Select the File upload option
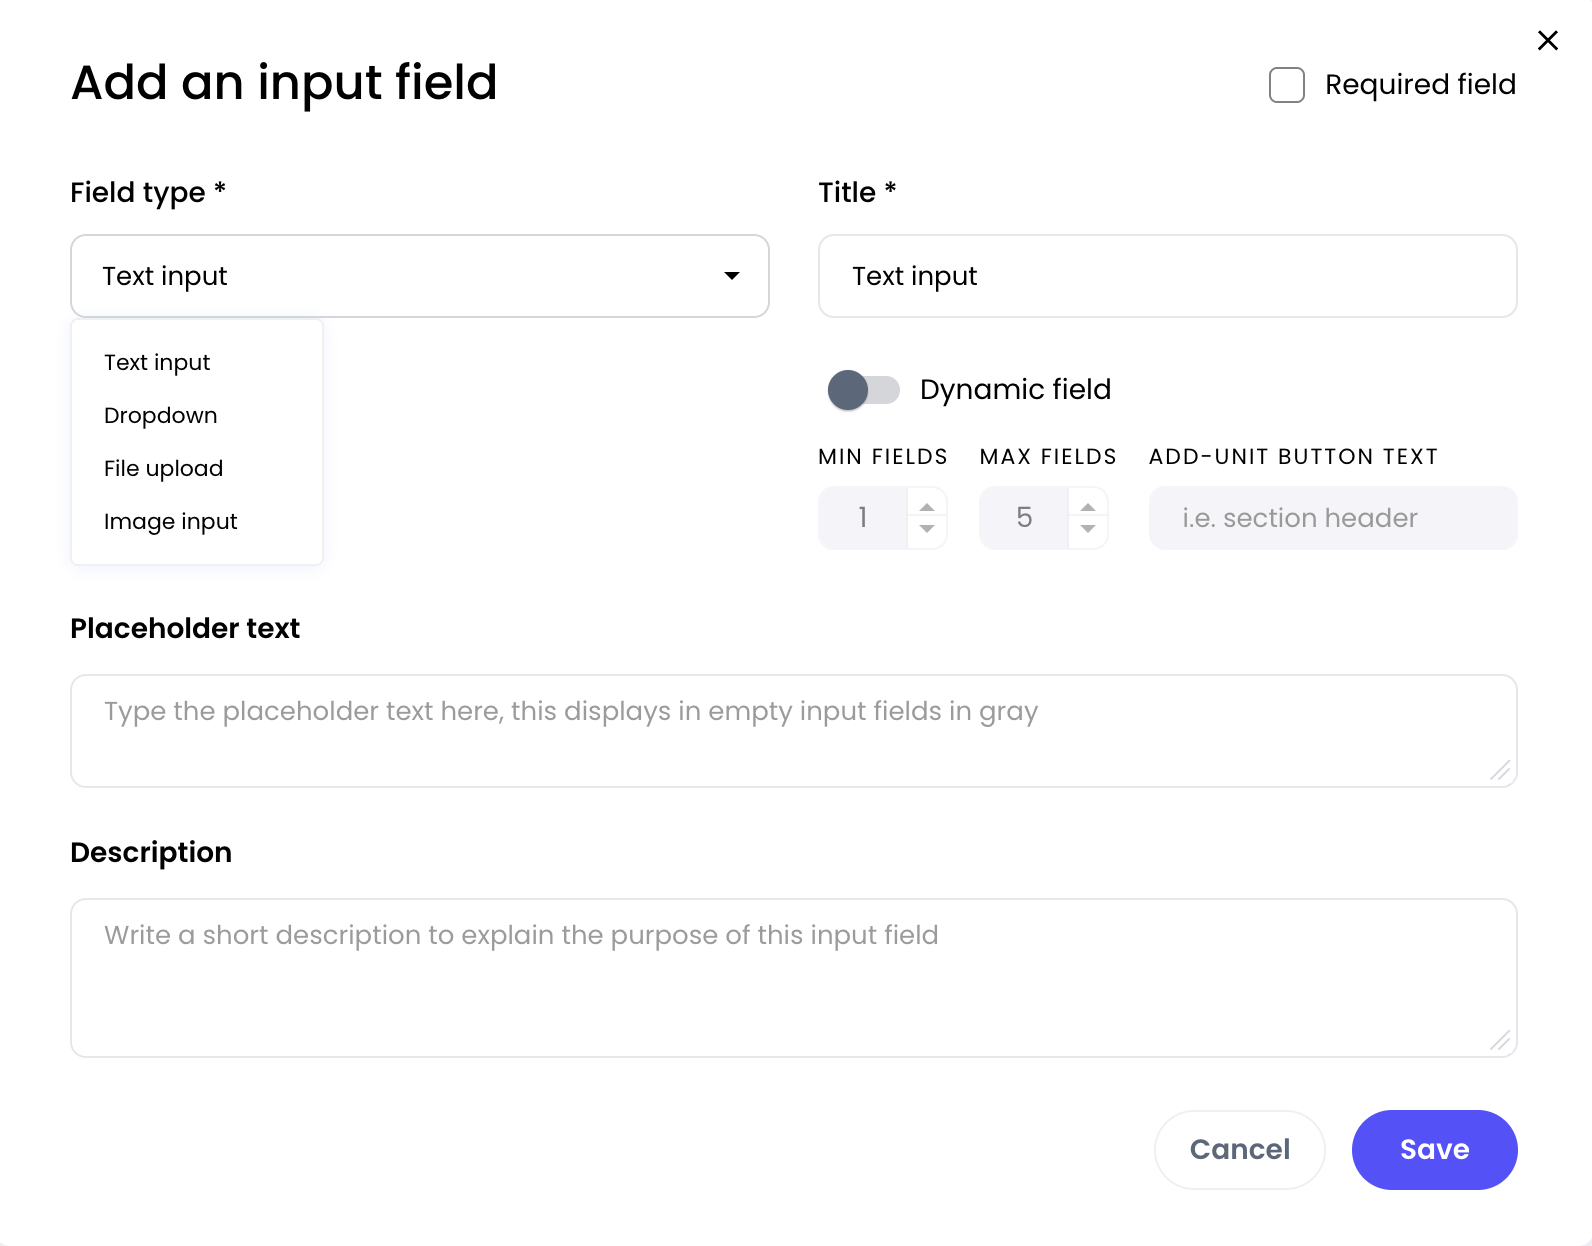The image size is (1592, 1246). click(197, 468)
